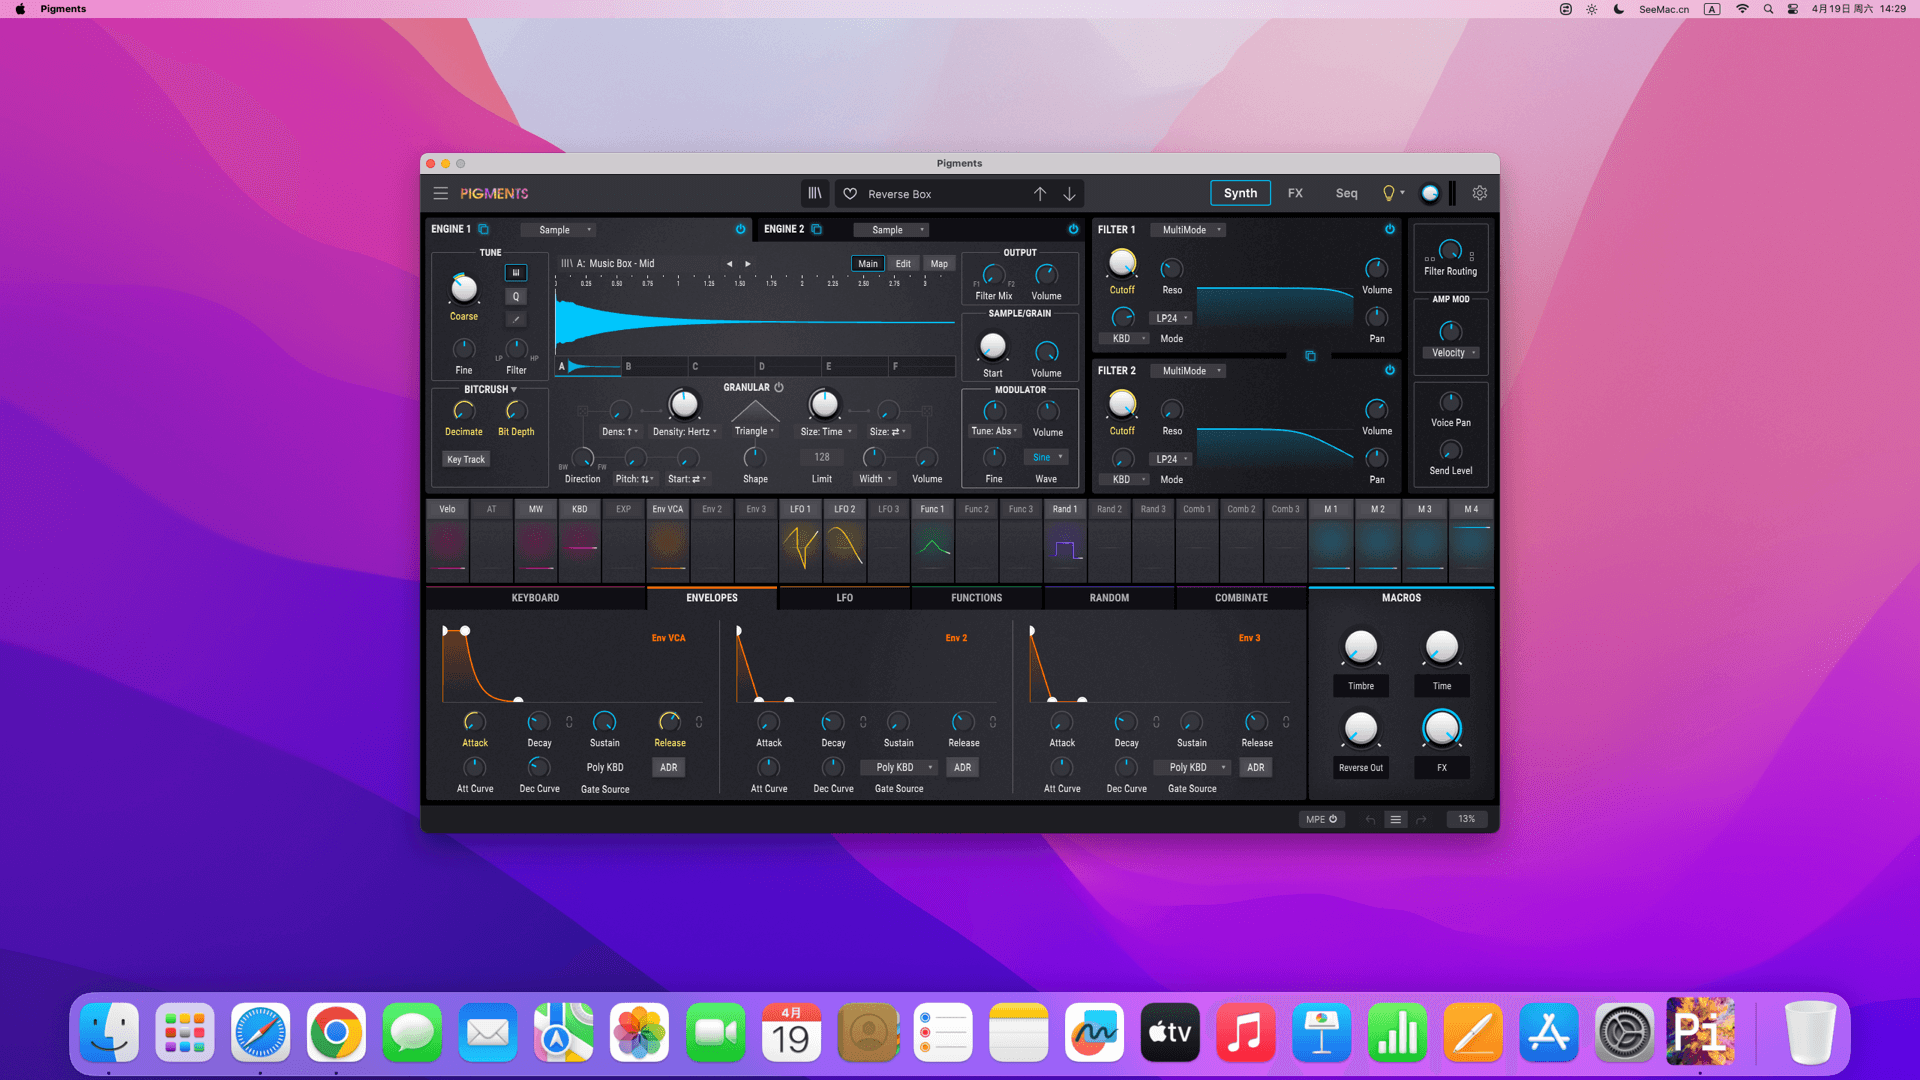Image resolution: width=1920 pixels, height=1080 pixels.
Task: Click the Wi-Fi icon in menu bar
Action: pyautogui.click(x=1742, y=9)
